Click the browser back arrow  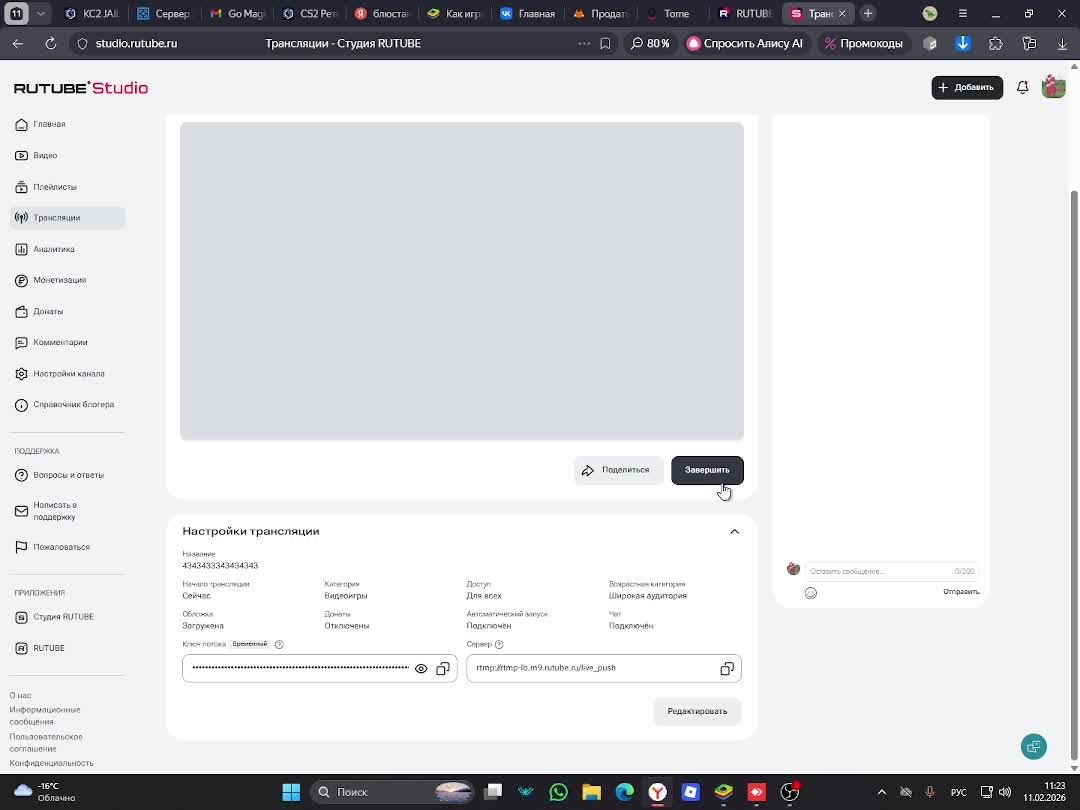[18, 43]
